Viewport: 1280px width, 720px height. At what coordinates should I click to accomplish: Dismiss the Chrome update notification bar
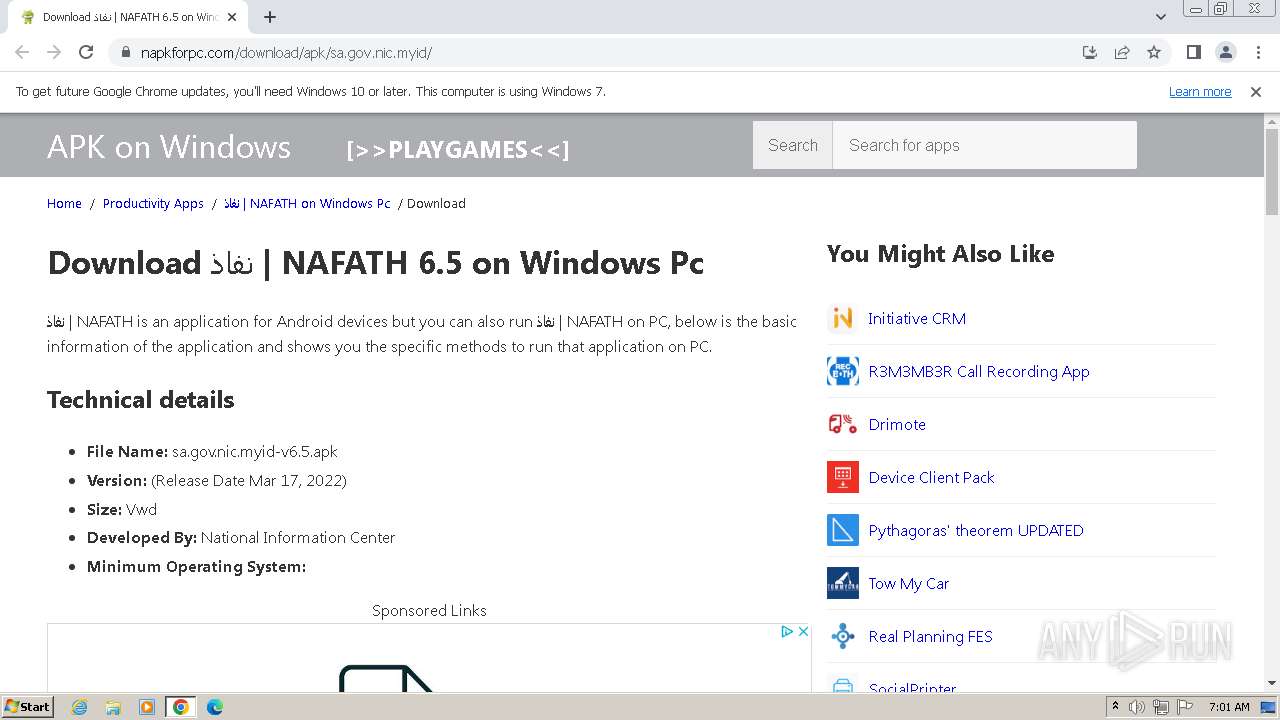click(x=1256, y=92)
